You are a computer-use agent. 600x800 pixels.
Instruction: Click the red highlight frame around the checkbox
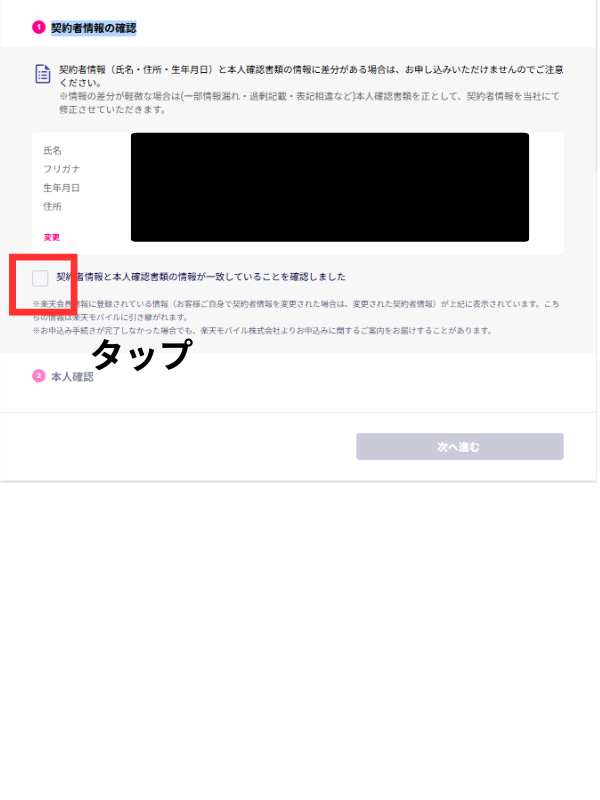click(x=43, y=284)
